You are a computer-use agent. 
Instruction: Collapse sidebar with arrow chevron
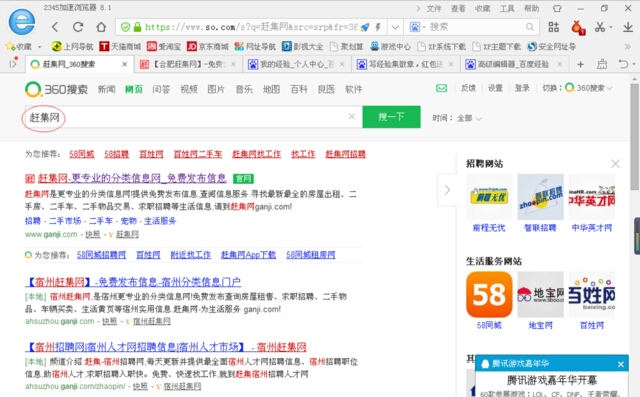tap(447, 190)
